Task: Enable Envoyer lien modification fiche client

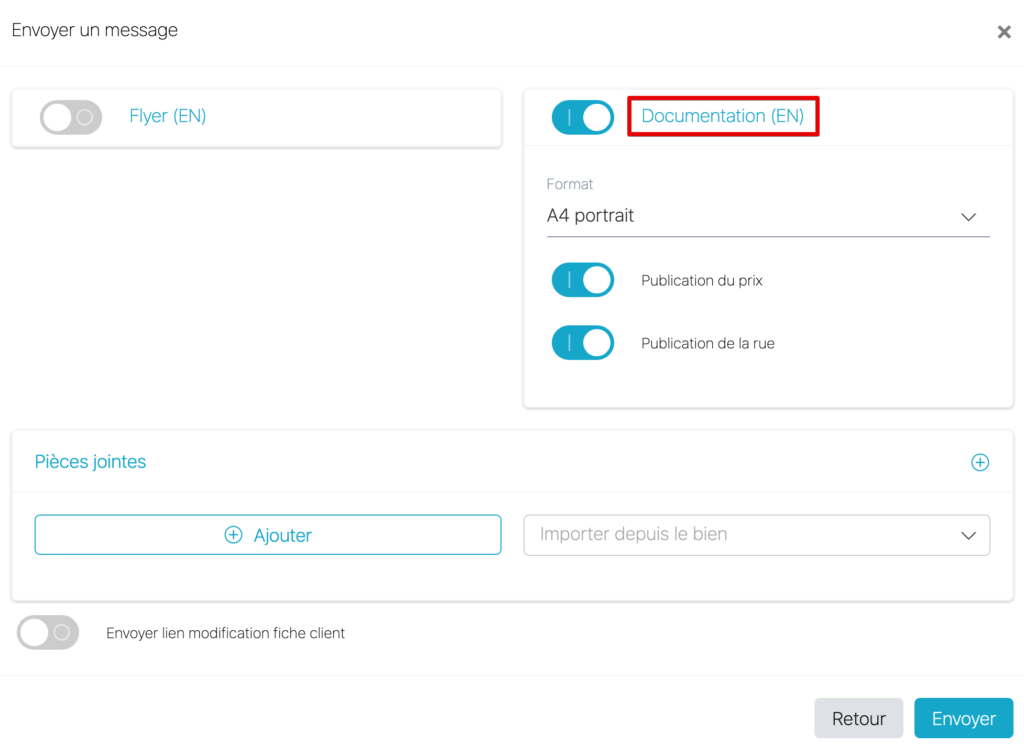Action: [48, 632]
